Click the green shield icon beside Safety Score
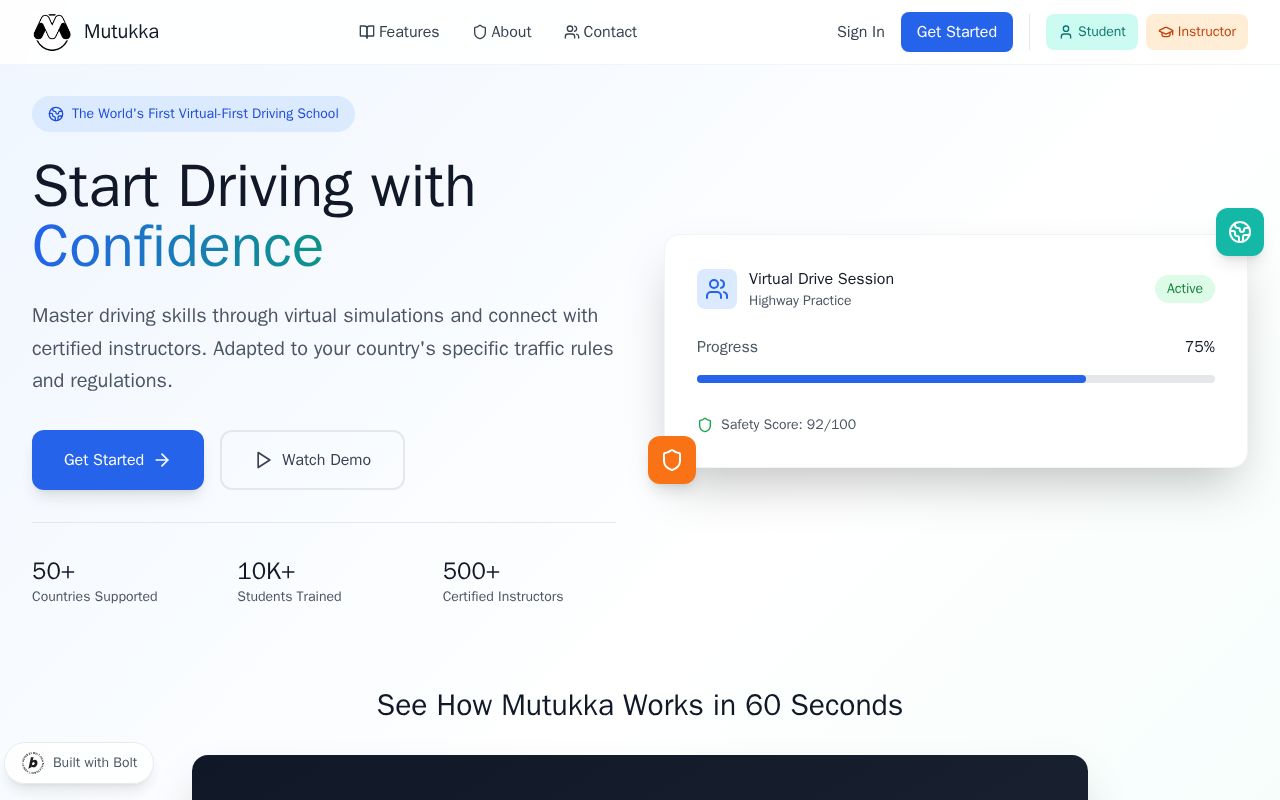The width and height of the screenshot is (1280, 800). tap(705, 425)
